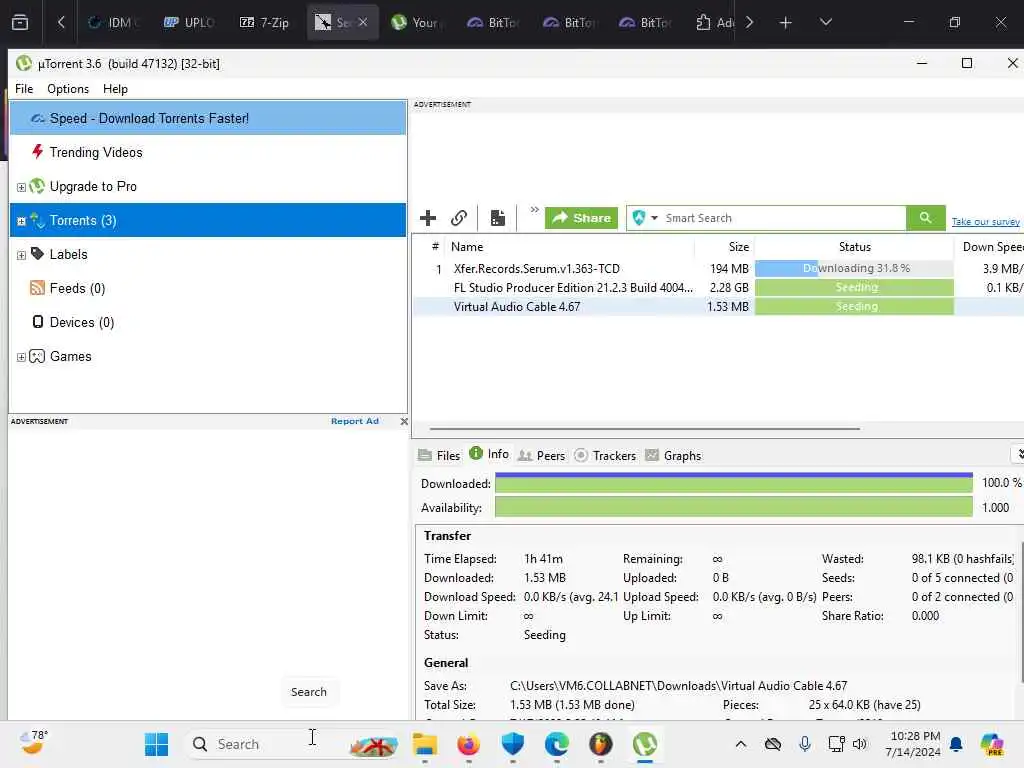Open File Explorer from taskbar
This screenshot has height=768, width=1024.
pyautogui.click(x=424, y=744)
